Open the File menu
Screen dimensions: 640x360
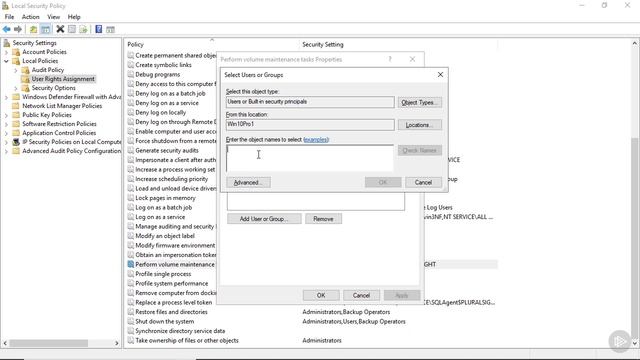(9, 17)
